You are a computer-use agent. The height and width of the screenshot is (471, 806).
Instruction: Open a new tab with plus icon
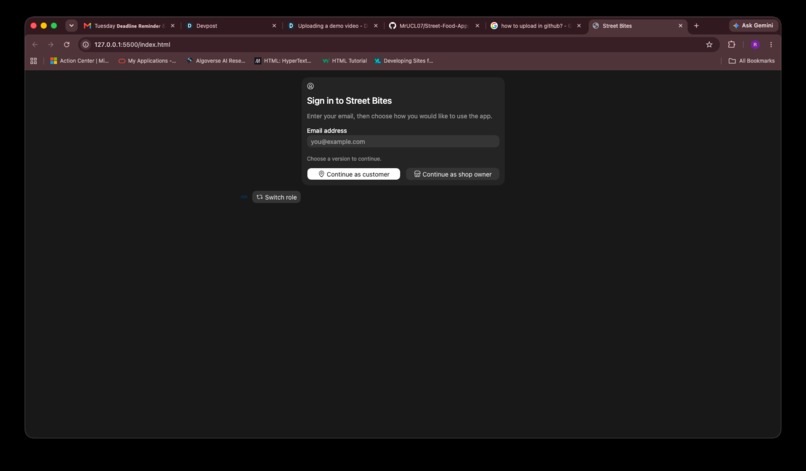coord(697,26)
